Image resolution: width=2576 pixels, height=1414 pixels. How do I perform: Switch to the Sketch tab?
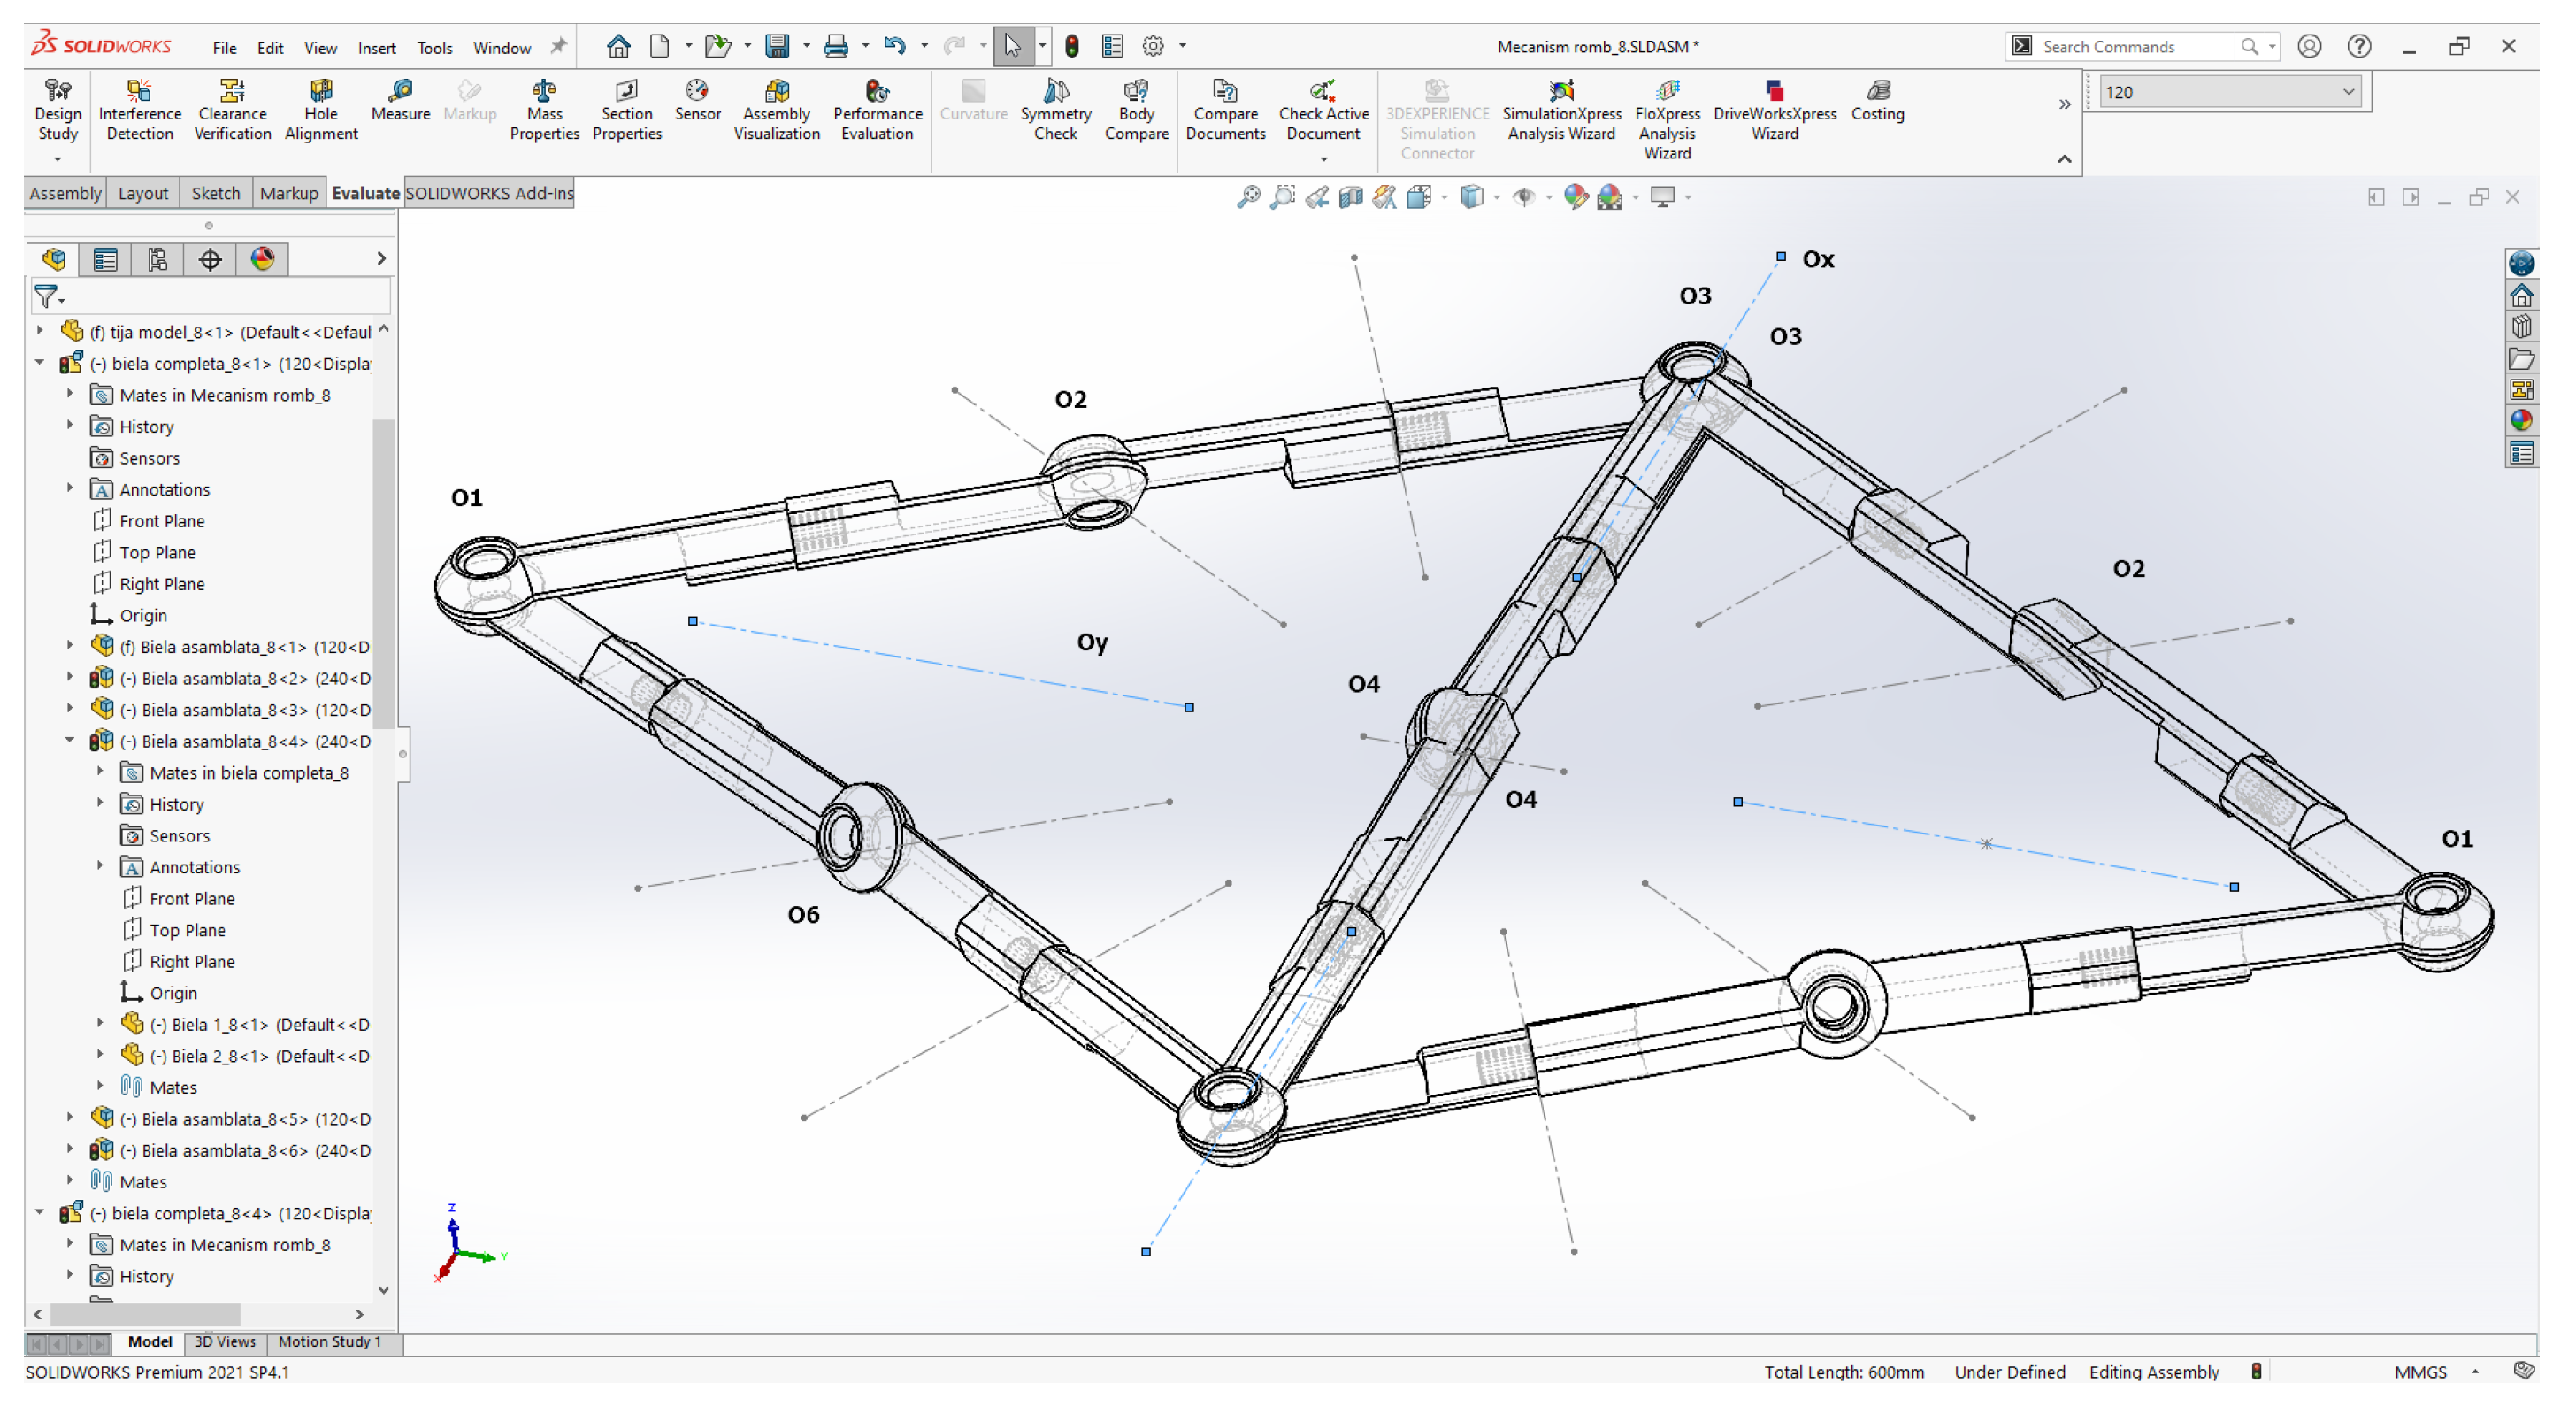(215, 193)
